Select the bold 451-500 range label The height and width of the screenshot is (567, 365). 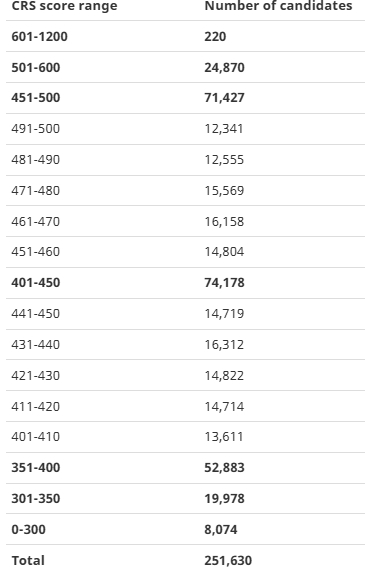pos(36,98)
